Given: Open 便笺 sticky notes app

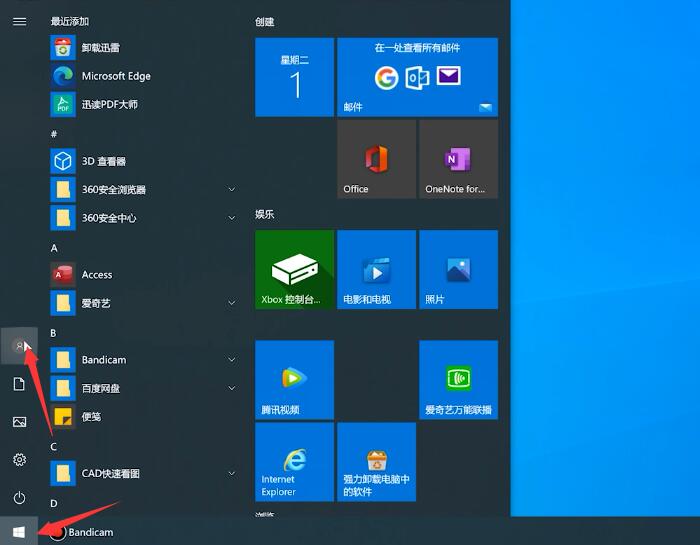Looking at the screenshot, I should (x=143, y=416).
